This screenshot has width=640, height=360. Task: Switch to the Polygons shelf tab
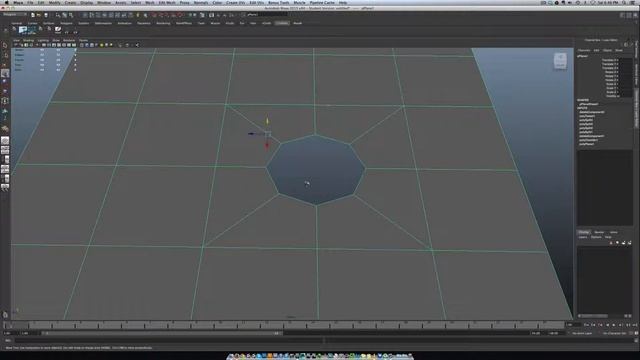click(x=66, y=23)
